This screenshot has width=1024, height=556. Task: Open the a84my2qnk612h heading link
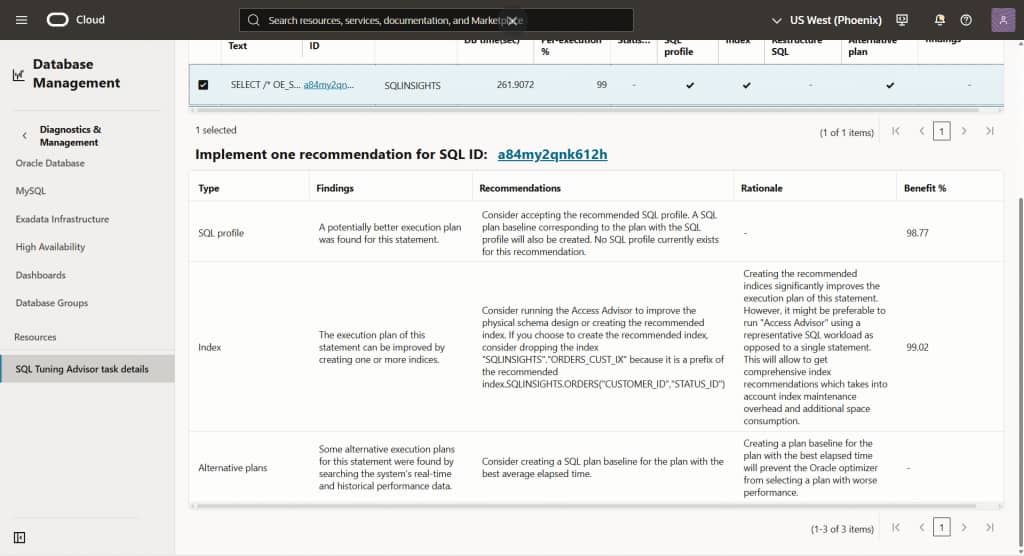click(x=552, y=154)
